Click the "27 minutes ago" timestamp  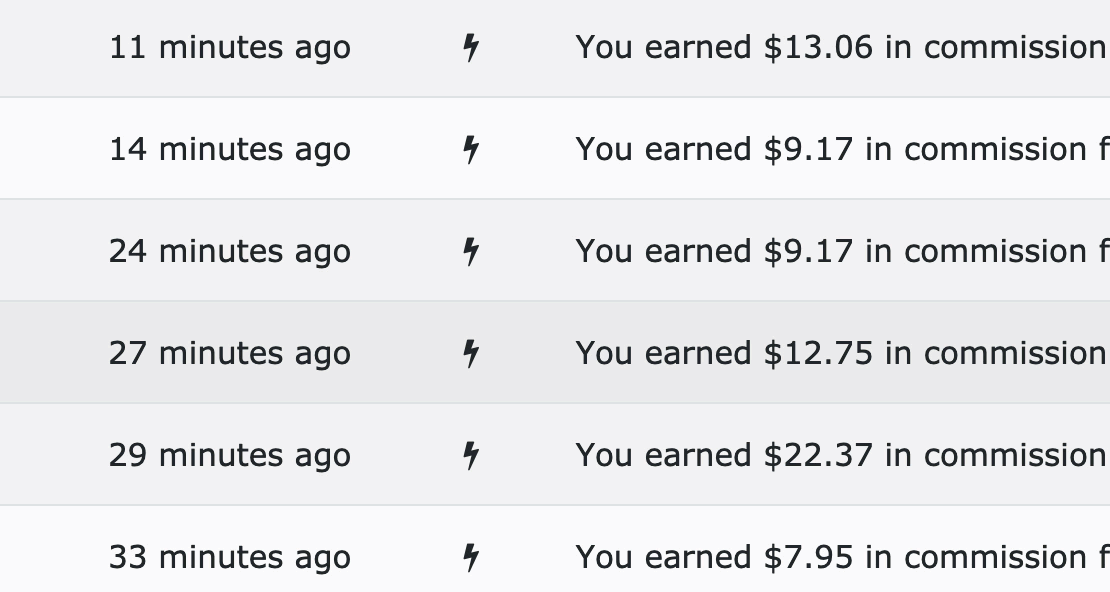[x=230, y=354]
